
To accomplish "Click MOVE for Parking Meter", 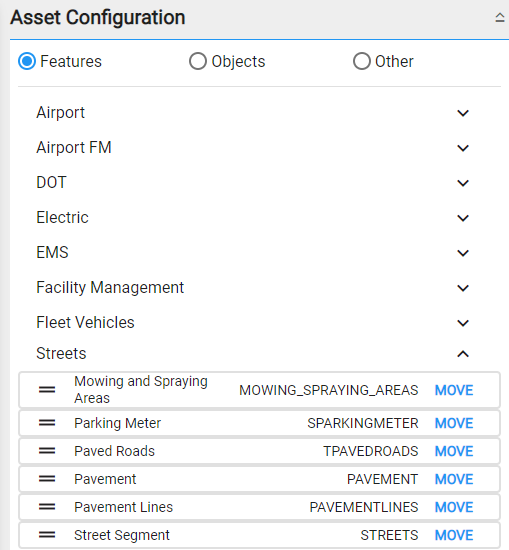I will tap(454, 423).
